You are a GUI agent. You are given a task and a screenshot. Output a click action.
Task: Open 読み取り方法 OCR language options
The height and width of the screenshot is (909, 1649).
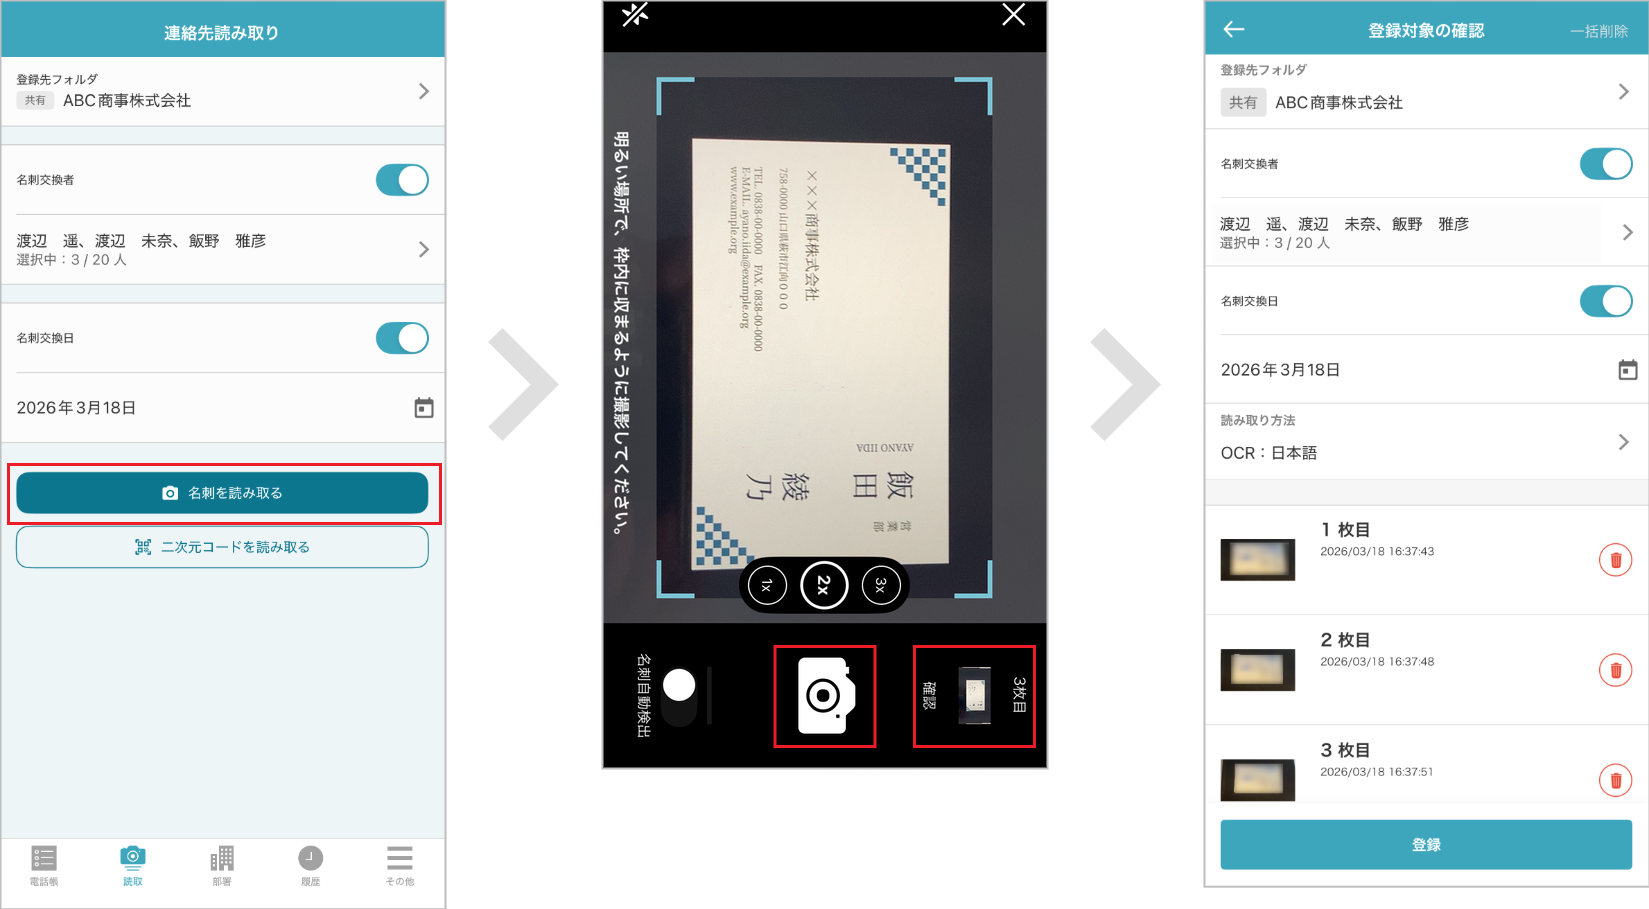point(1623,442)
